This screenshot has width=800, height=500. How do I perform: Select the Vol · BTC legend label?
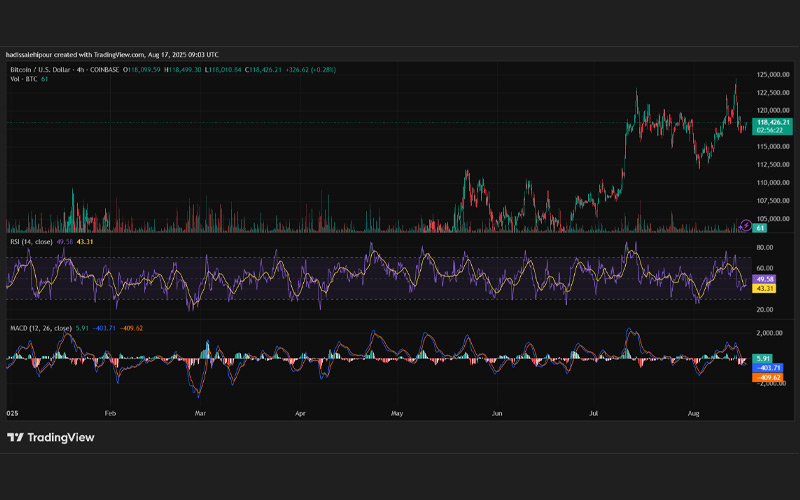[x=24, y=79]
